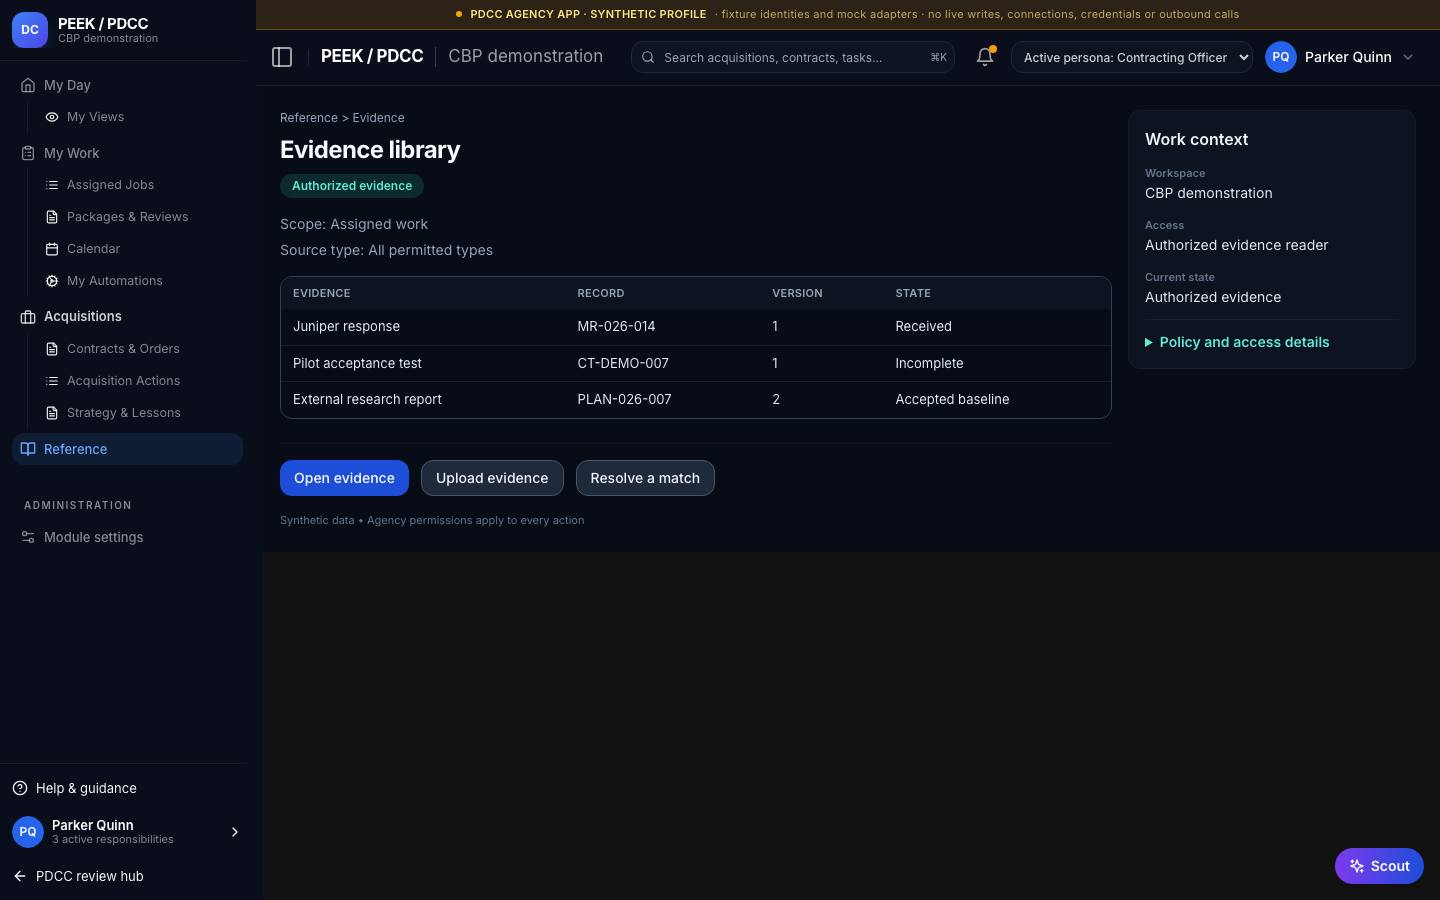Click Upload evidence
The image size is (1440, 900).
pyautogui.click(x=492, y=478)
